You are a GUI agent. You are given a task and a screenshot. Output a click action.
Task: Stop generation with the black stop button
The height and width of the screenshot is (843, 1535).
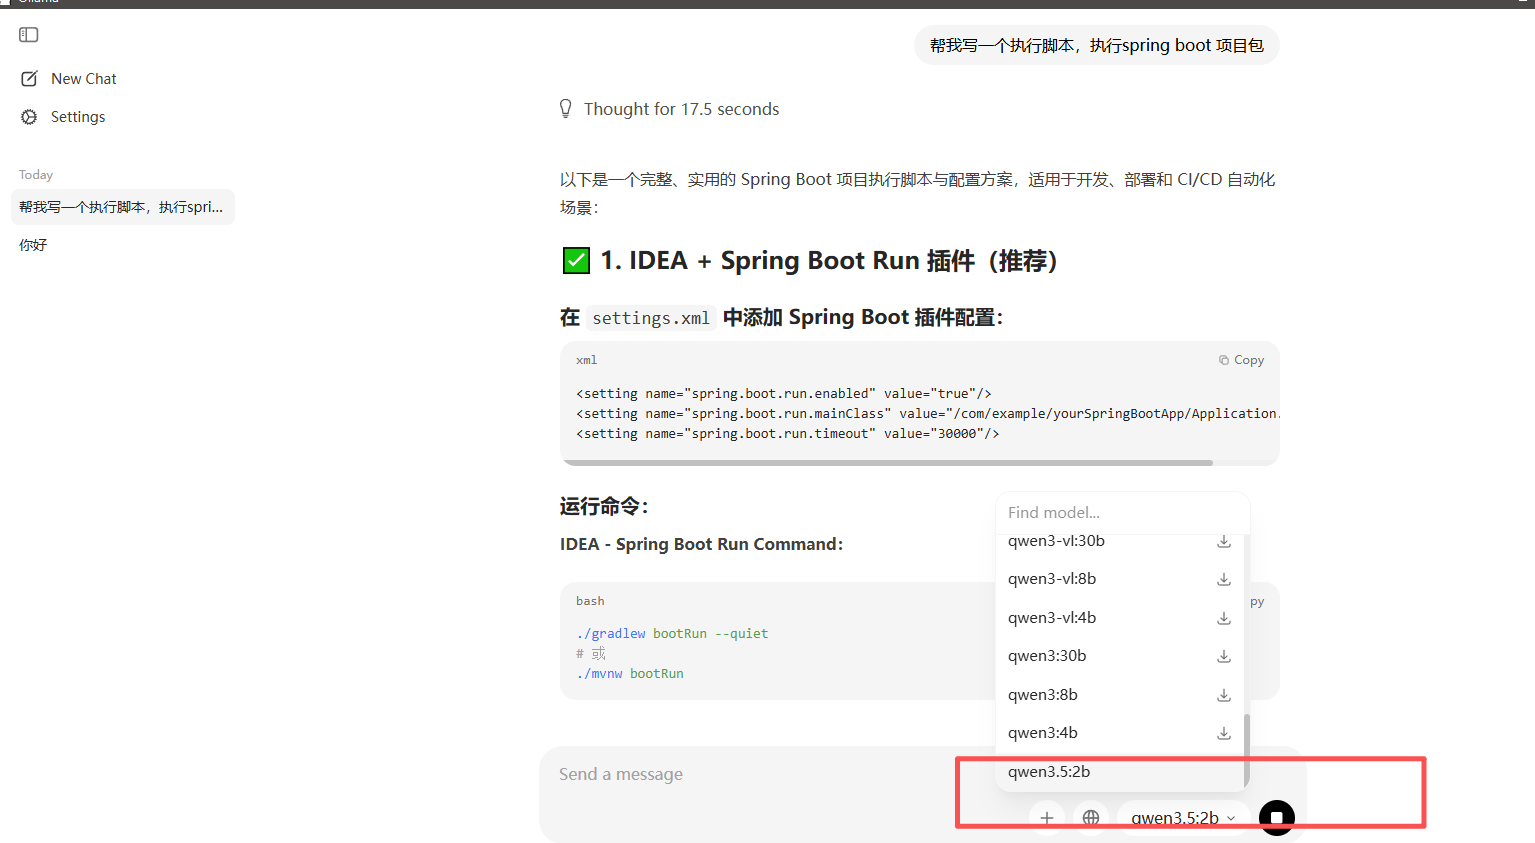(1277, 818)
